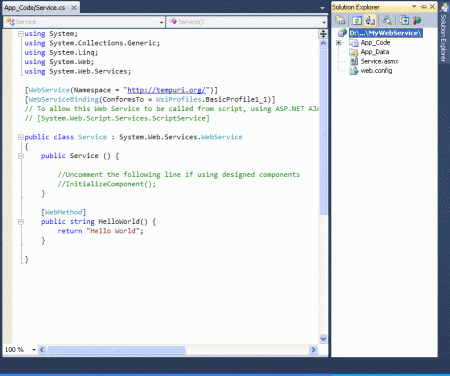
Task: Open Properties from Solution Explorer toolbar
Action: coord(340,21)
